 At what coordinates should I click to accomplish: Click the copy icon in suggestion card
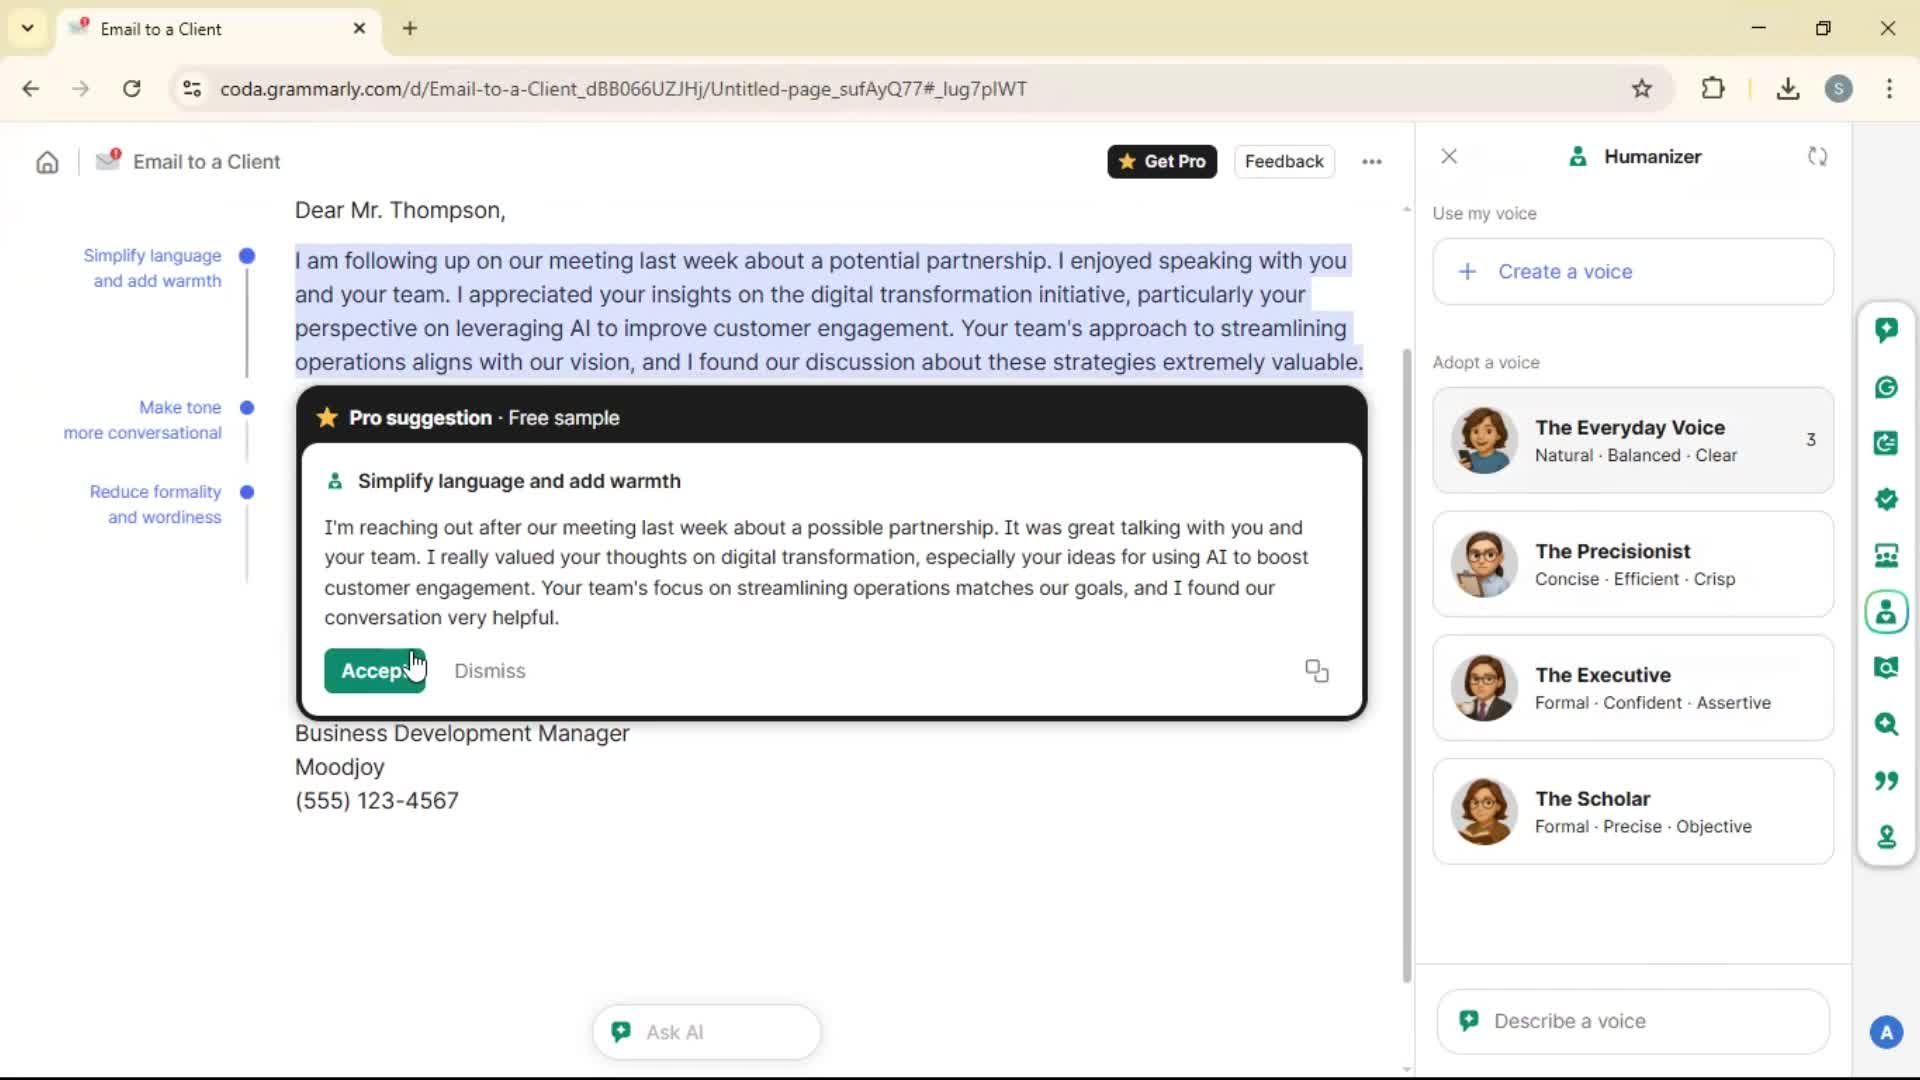pyautogui.click(x=1316, y=671)
